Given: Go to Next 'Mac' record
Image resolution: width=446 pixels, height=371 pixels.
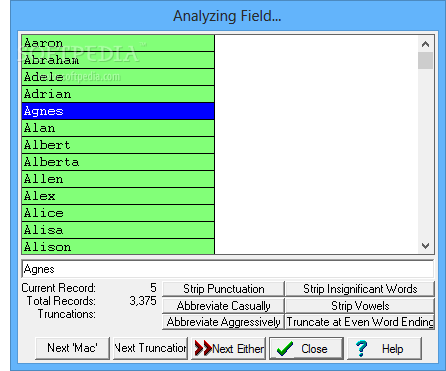Looking at the screenshot, I should coord(72,348).
